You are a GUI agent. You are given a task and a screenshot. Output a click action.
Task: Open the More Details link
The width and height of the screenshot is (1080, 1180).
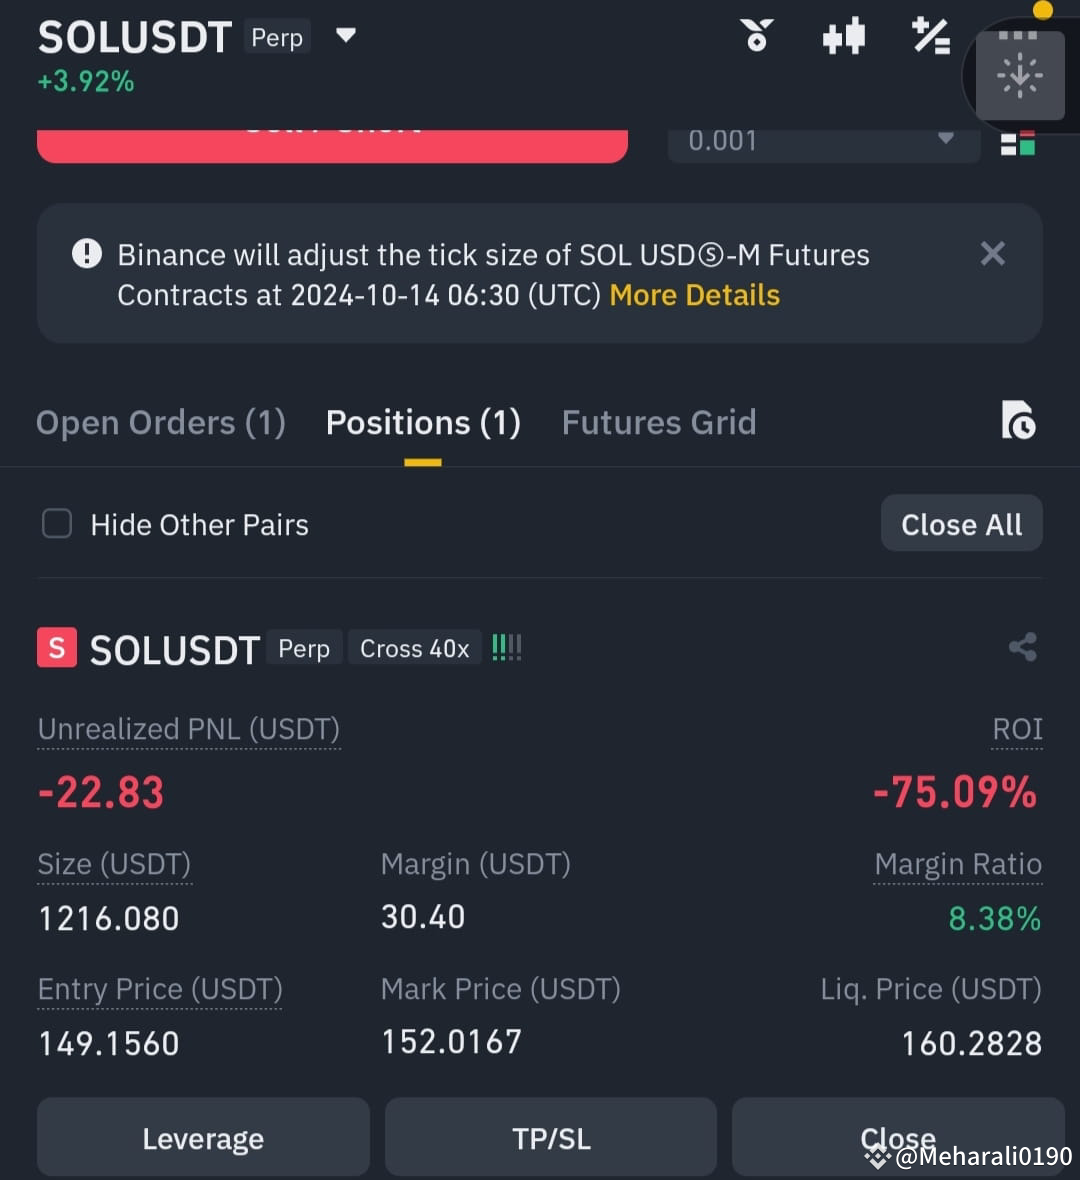click(695, 295)
